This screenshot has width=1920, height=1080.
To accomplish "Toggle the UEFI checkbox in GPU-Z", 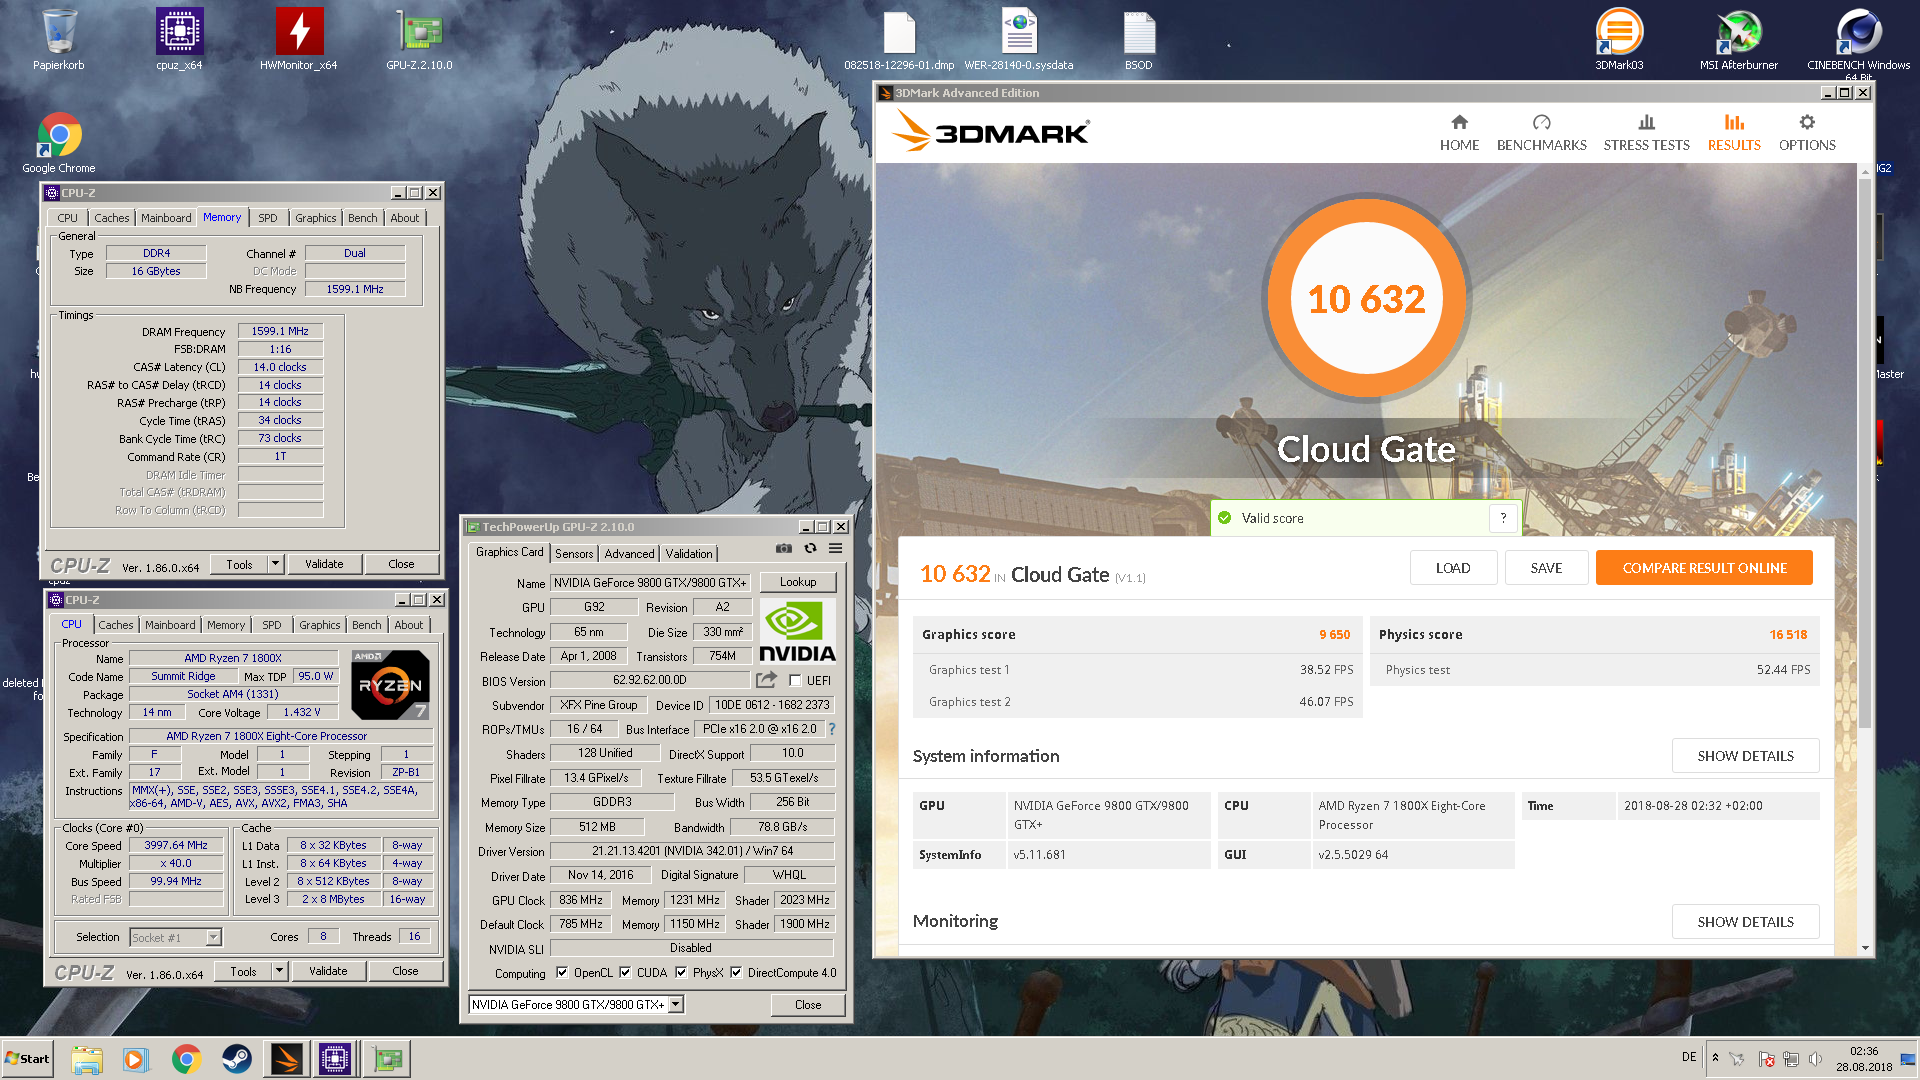I will coord(795,681).
